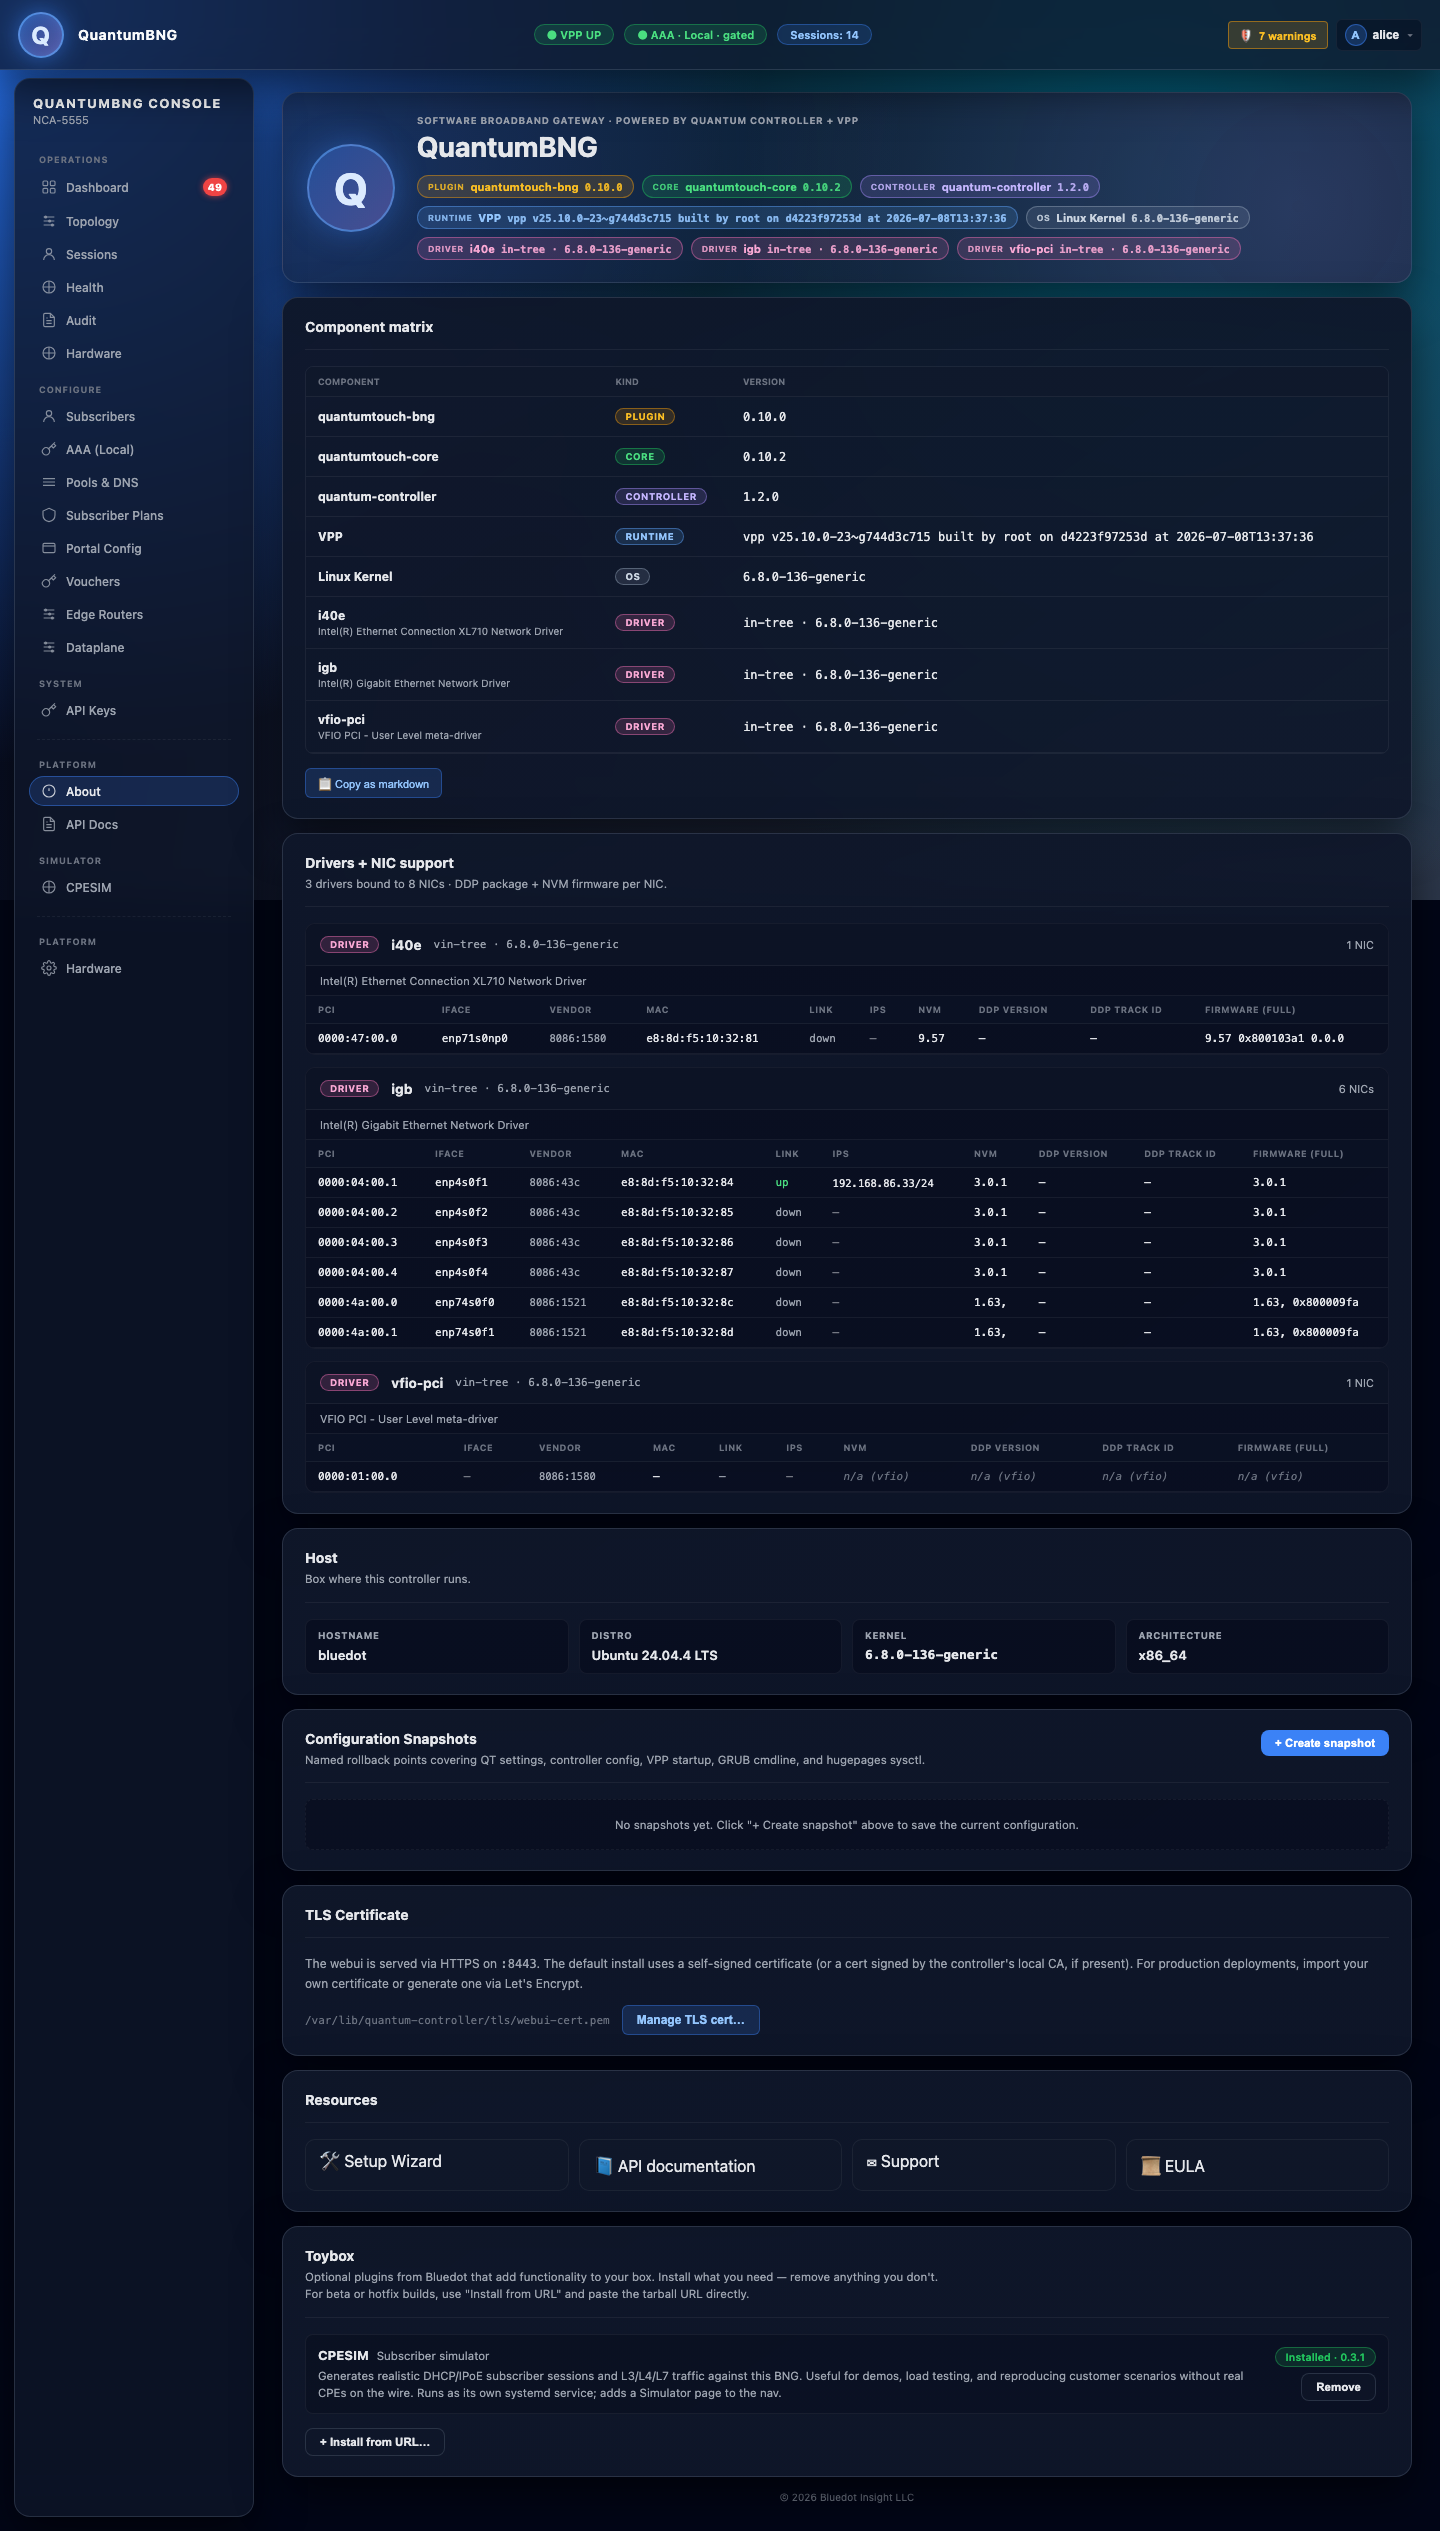This screenshot has width=1440, height=2531.
Task: Remove the CPESIM plugin
Action: pos(1338,2387)
